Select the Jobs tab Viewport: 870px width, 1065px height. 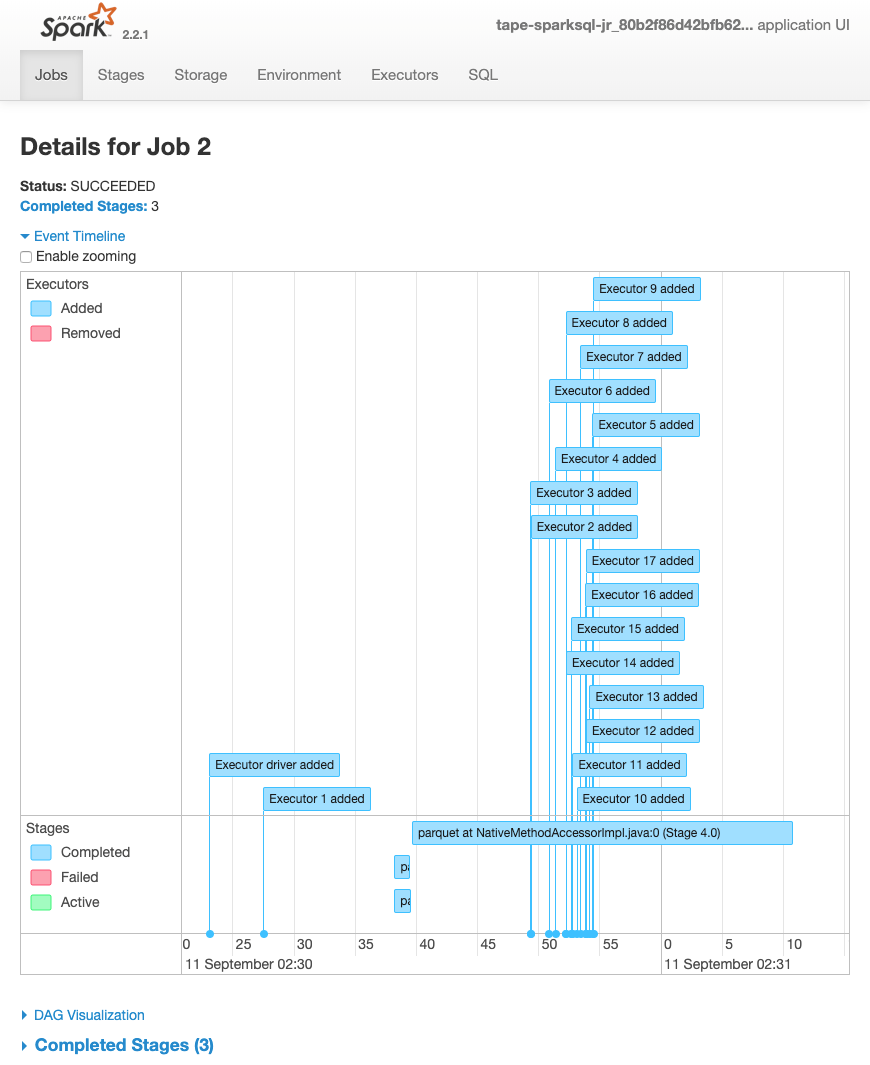50,75
